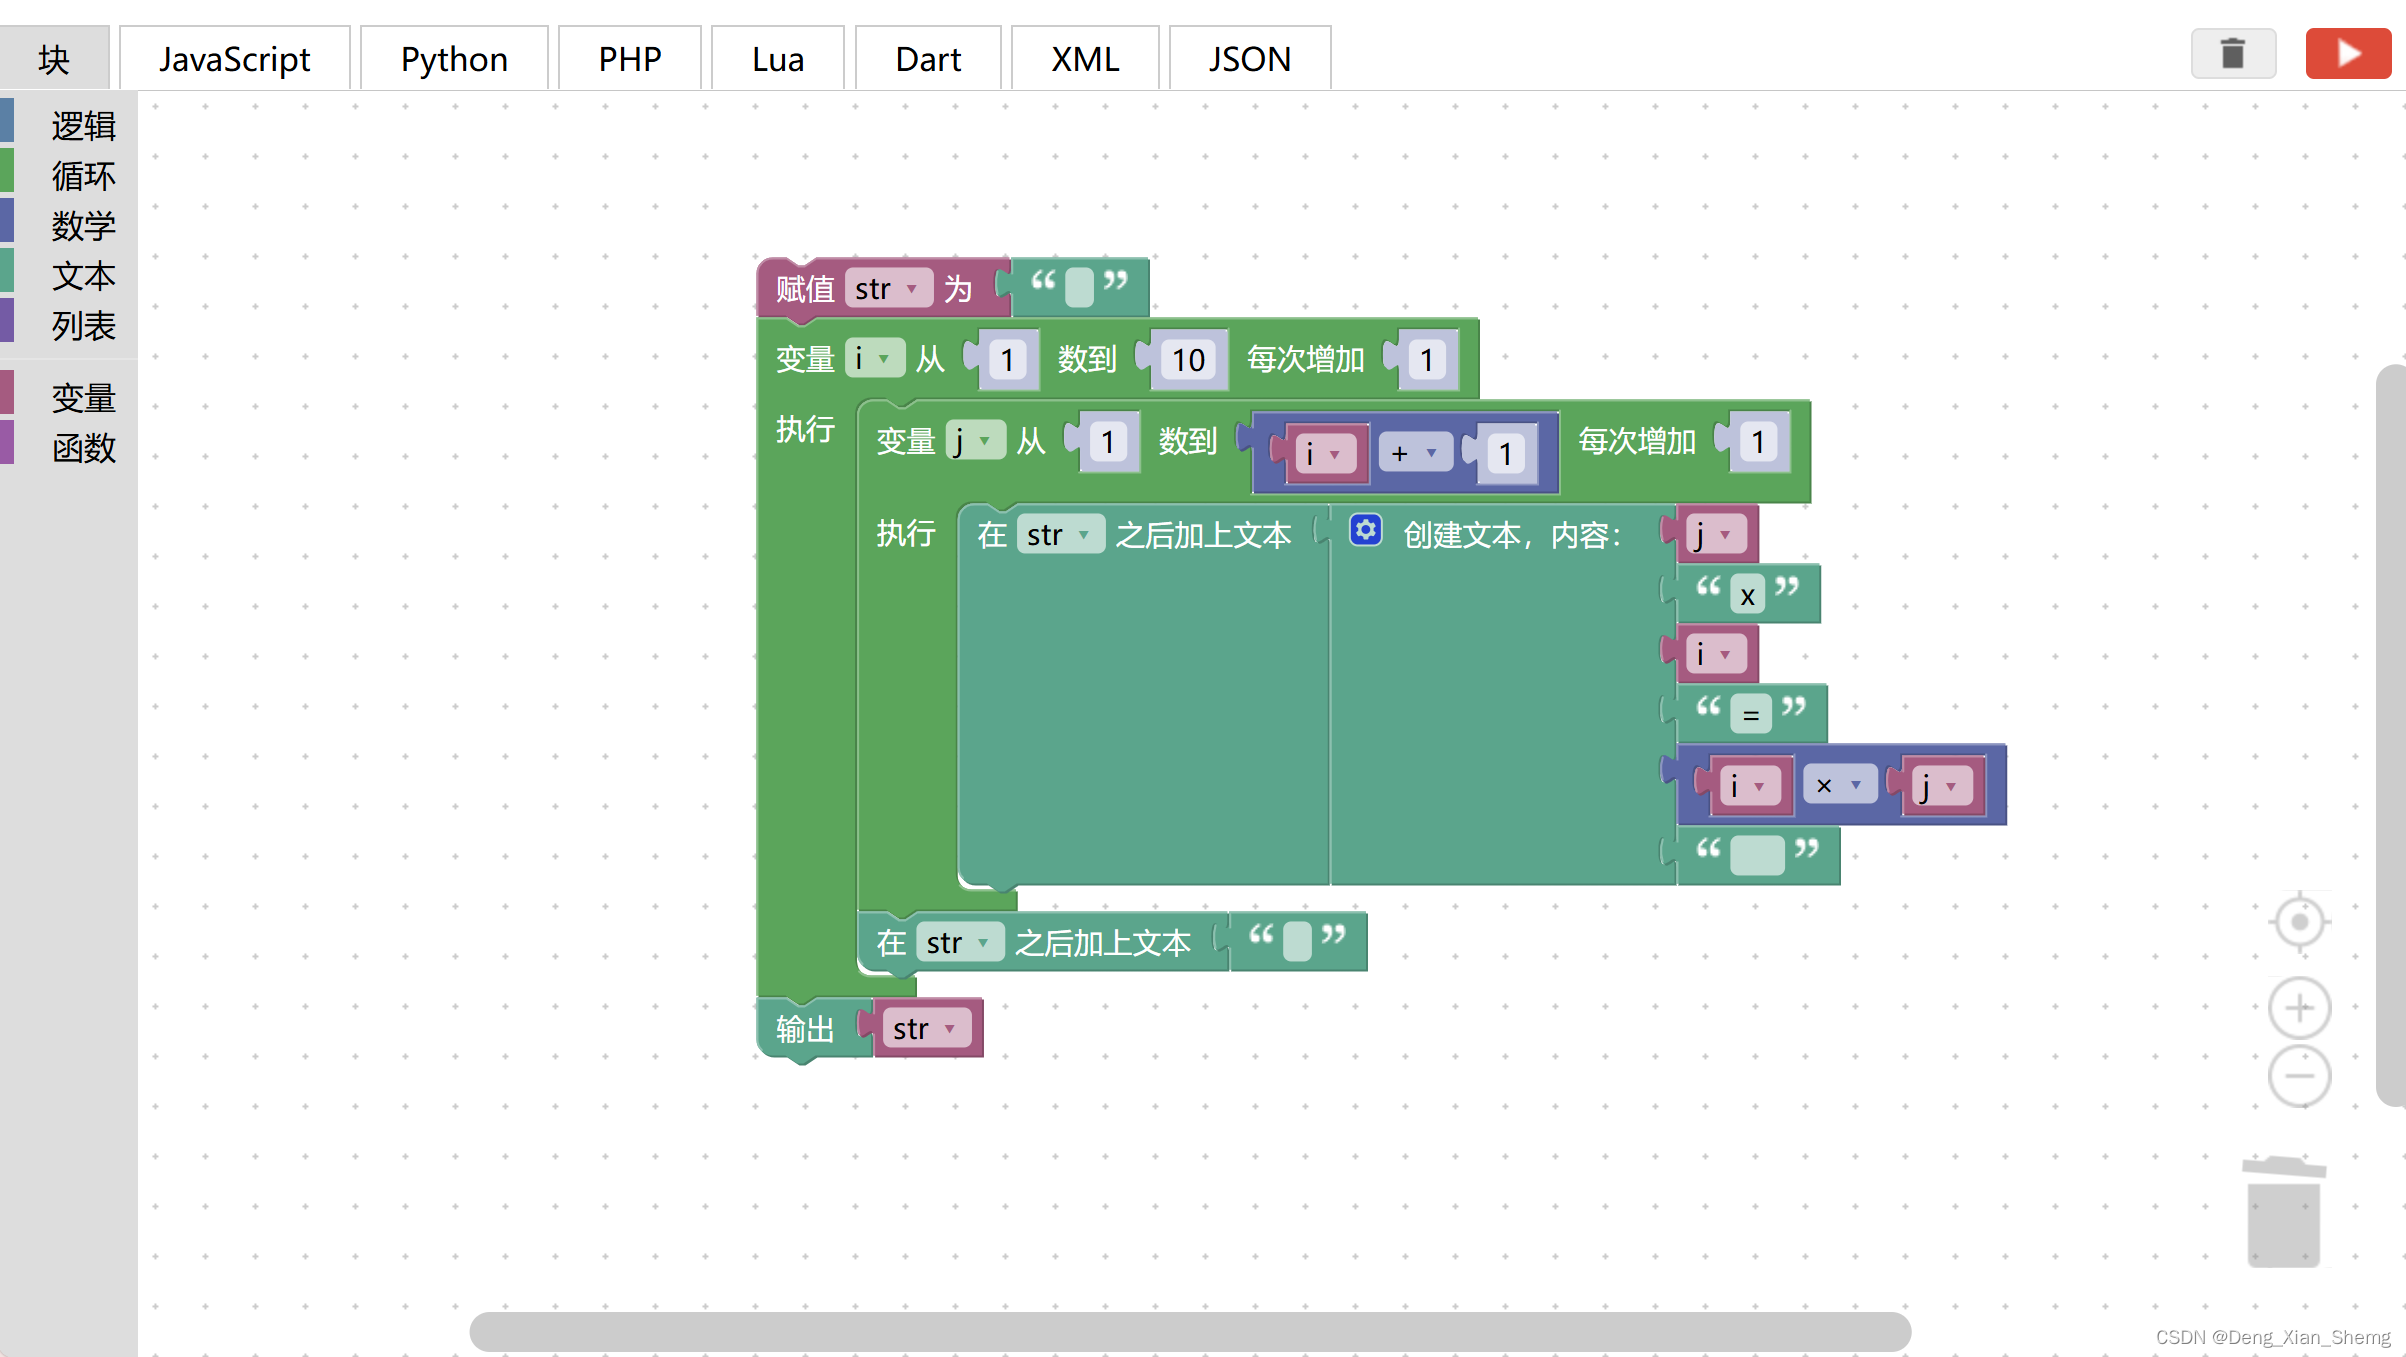Click the center workspace target icon
2406x1357 pixels.
coord(2299,922)
